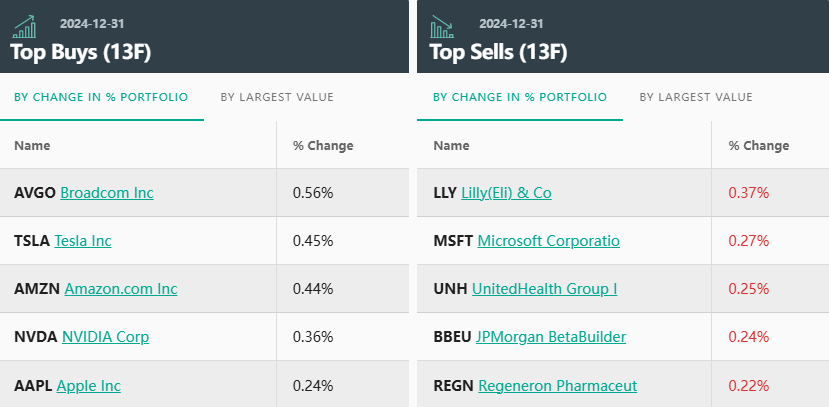Screen dimensions: 829x407
Task: Open the NVIDIA Corp link
Action: (x=105, y=336)
